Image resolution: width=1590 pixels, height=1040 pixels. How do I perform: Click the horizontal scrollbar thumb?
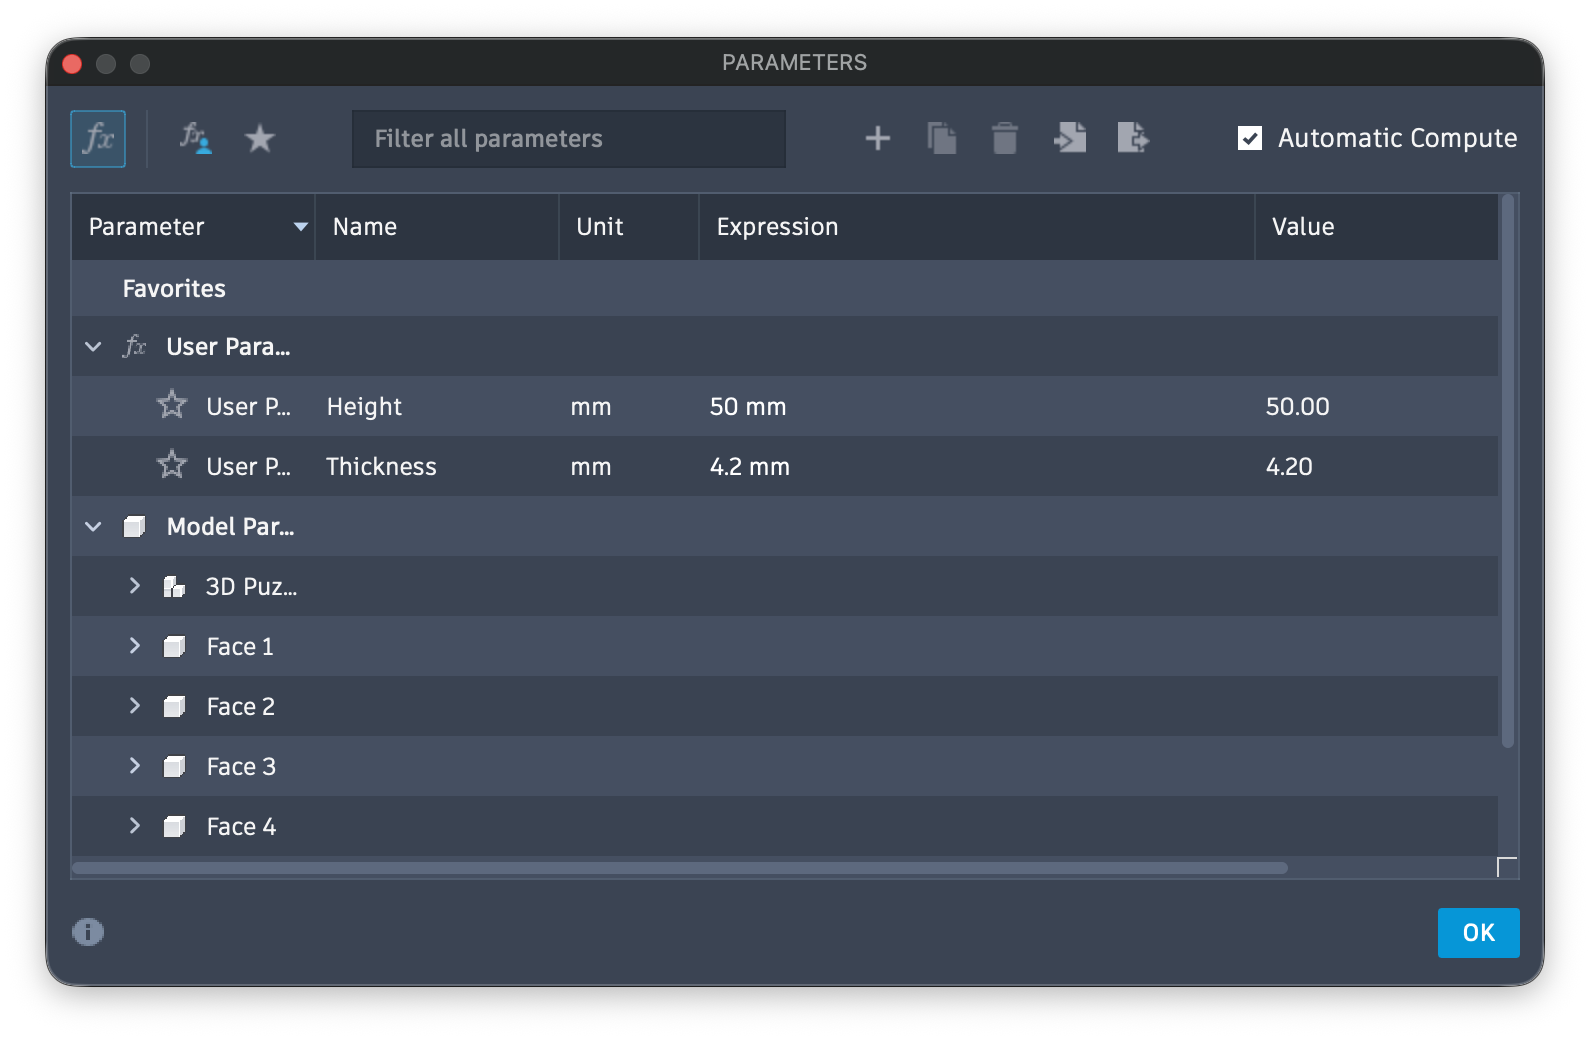click(680, 868)
